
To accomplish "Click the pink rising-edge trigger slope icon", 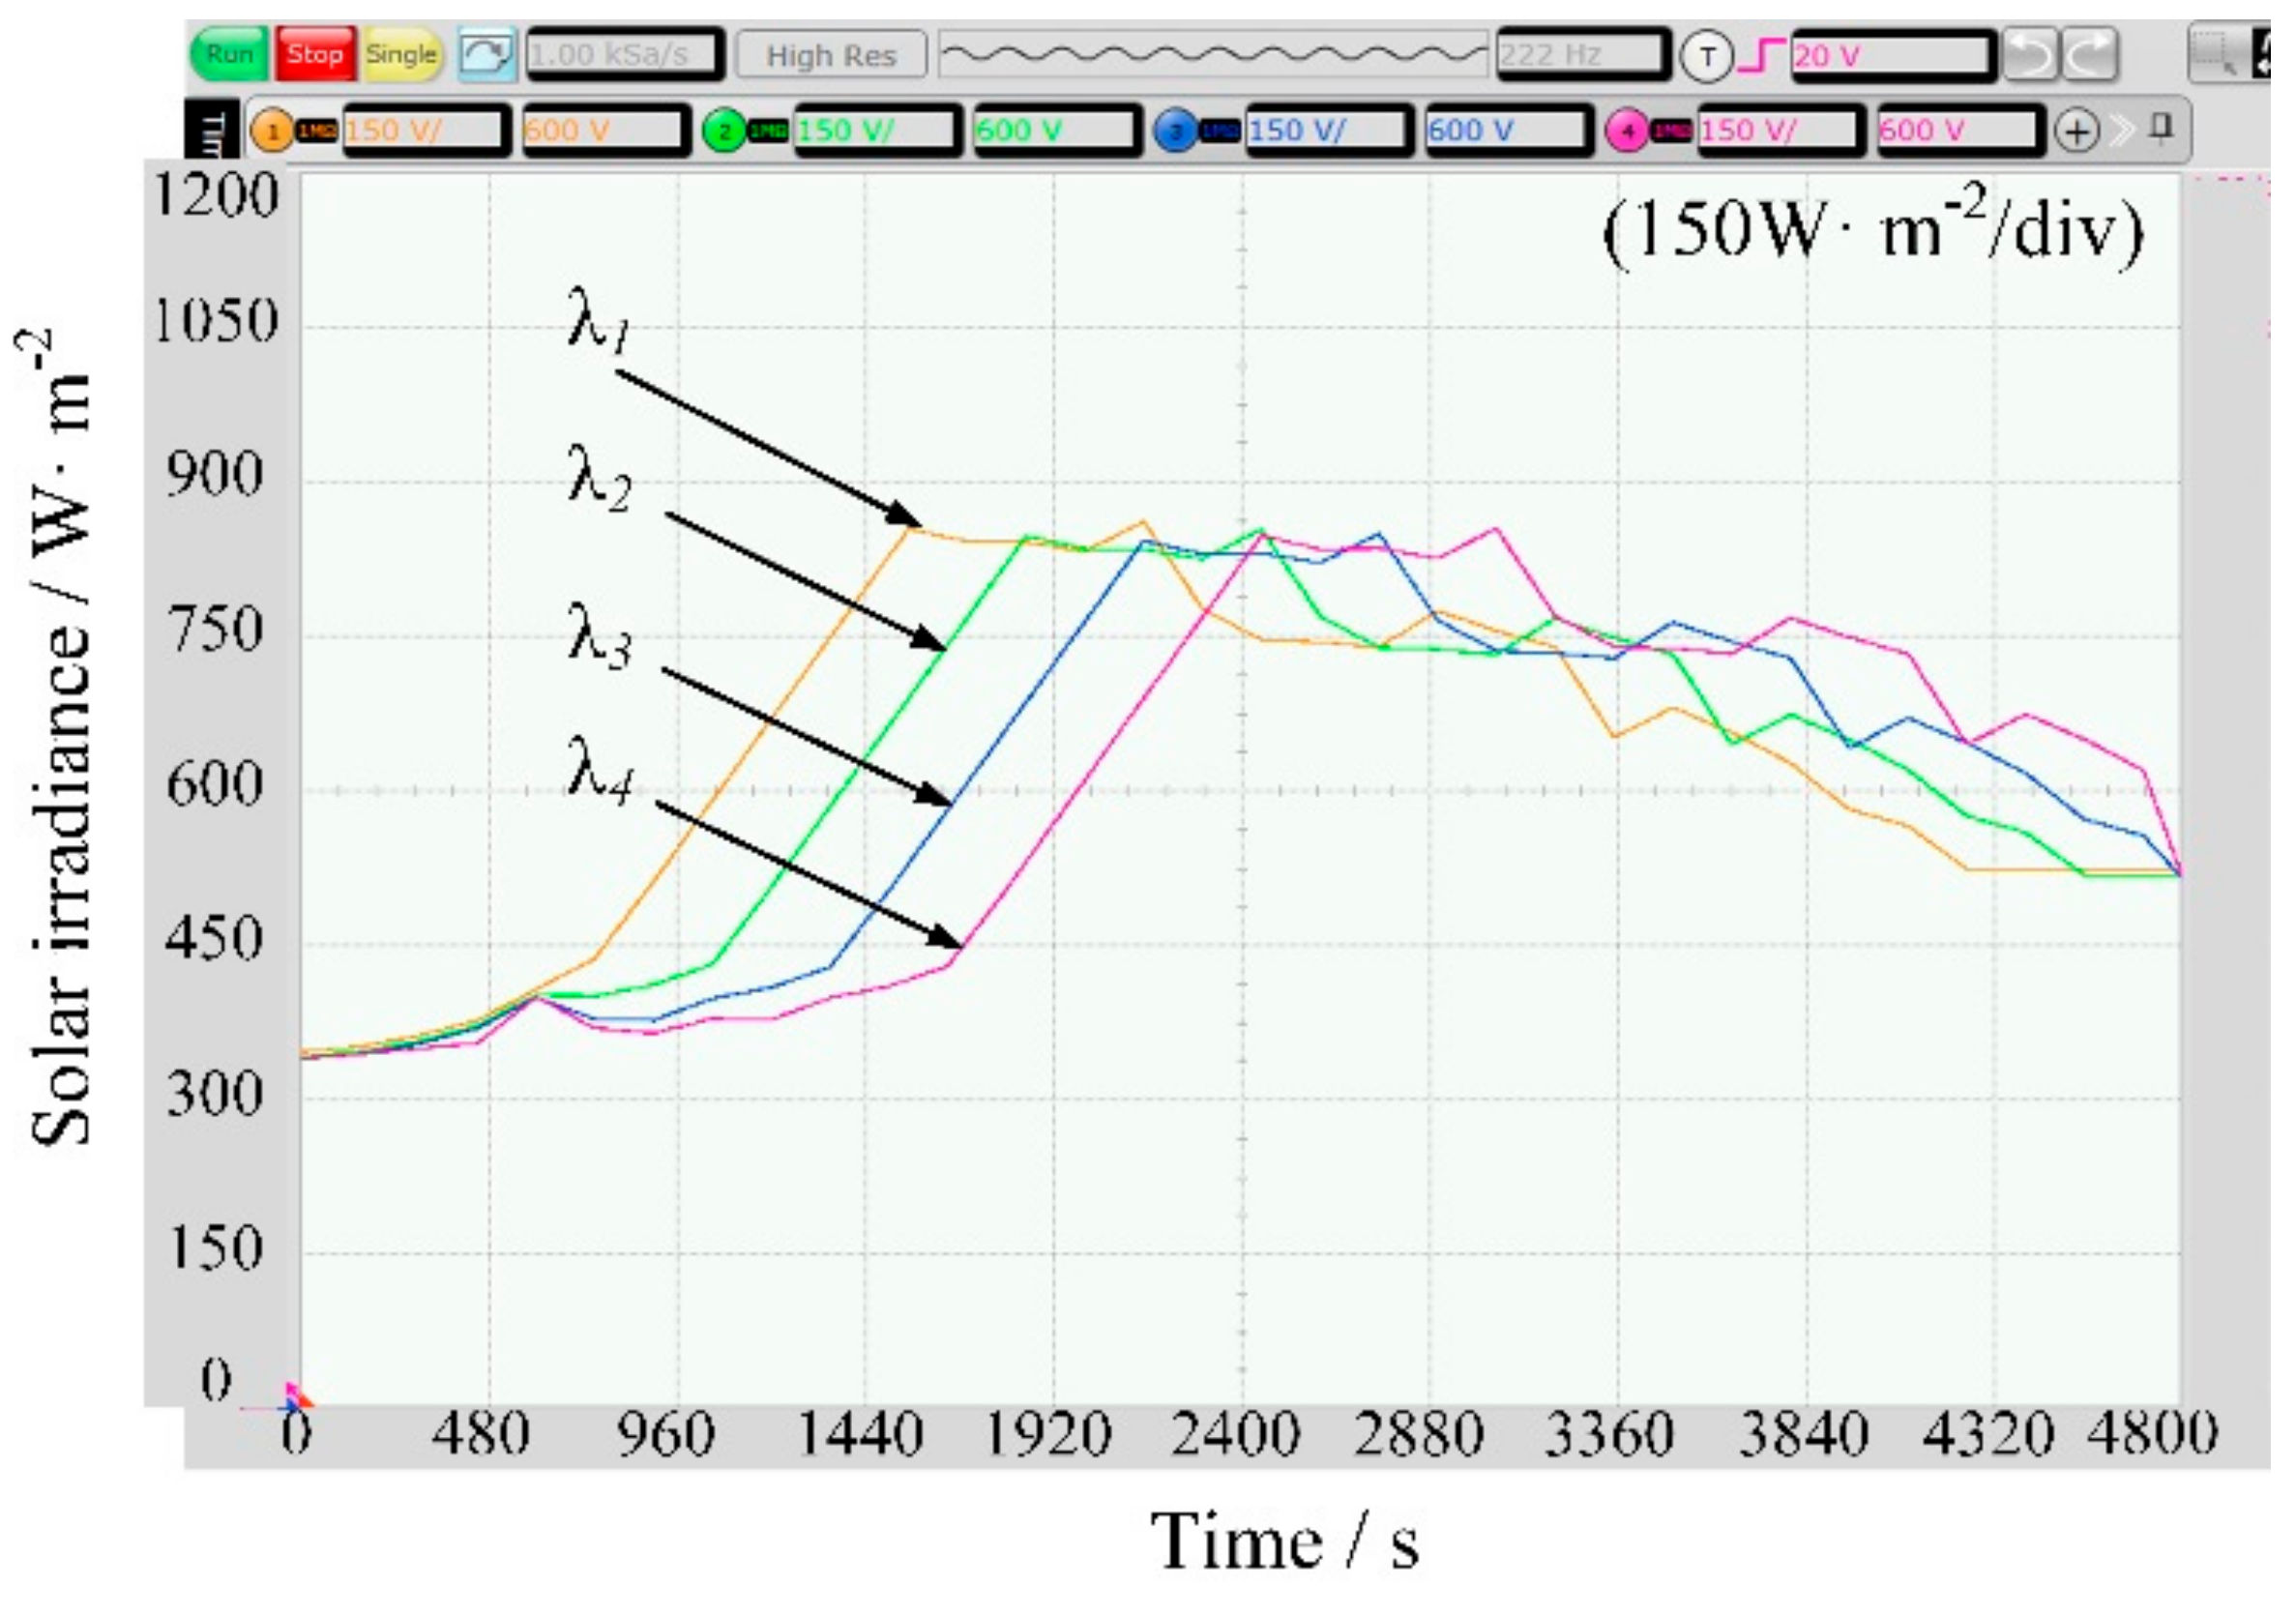I will click(x=1761, y=55).
